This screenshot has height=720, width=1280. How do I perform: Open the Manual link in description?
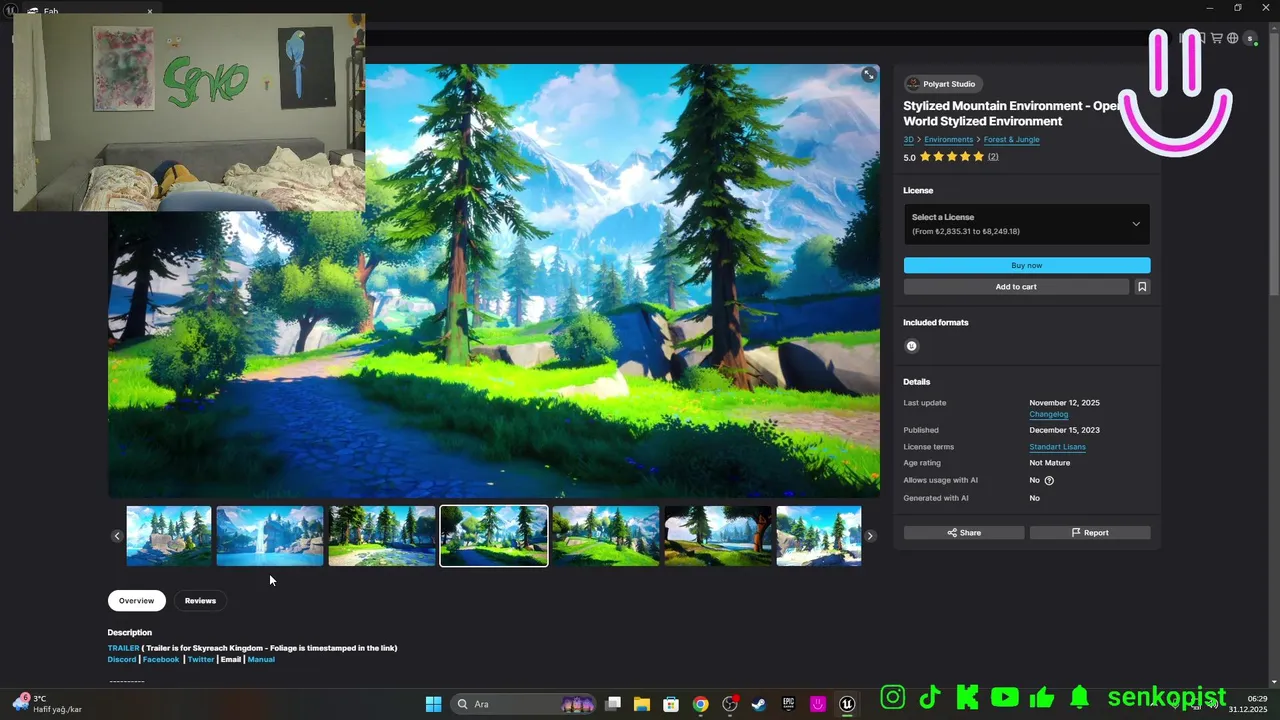pos(261,660)
